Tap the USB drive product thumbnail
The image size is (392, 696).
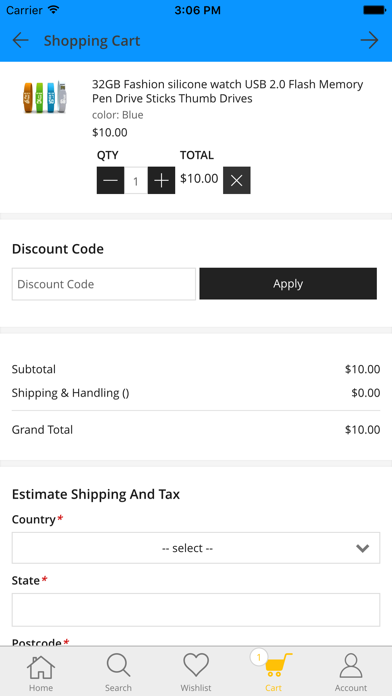(44, 97)
